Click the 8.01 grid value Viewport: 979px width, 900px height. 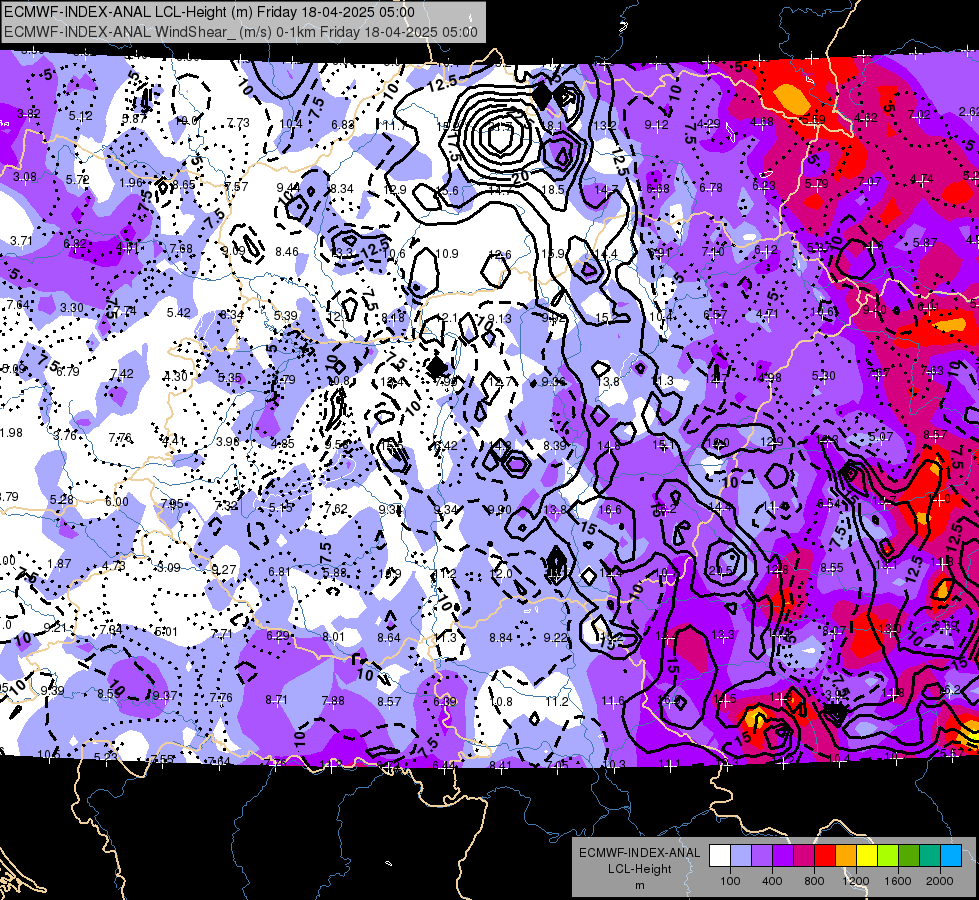pos(333,636)
